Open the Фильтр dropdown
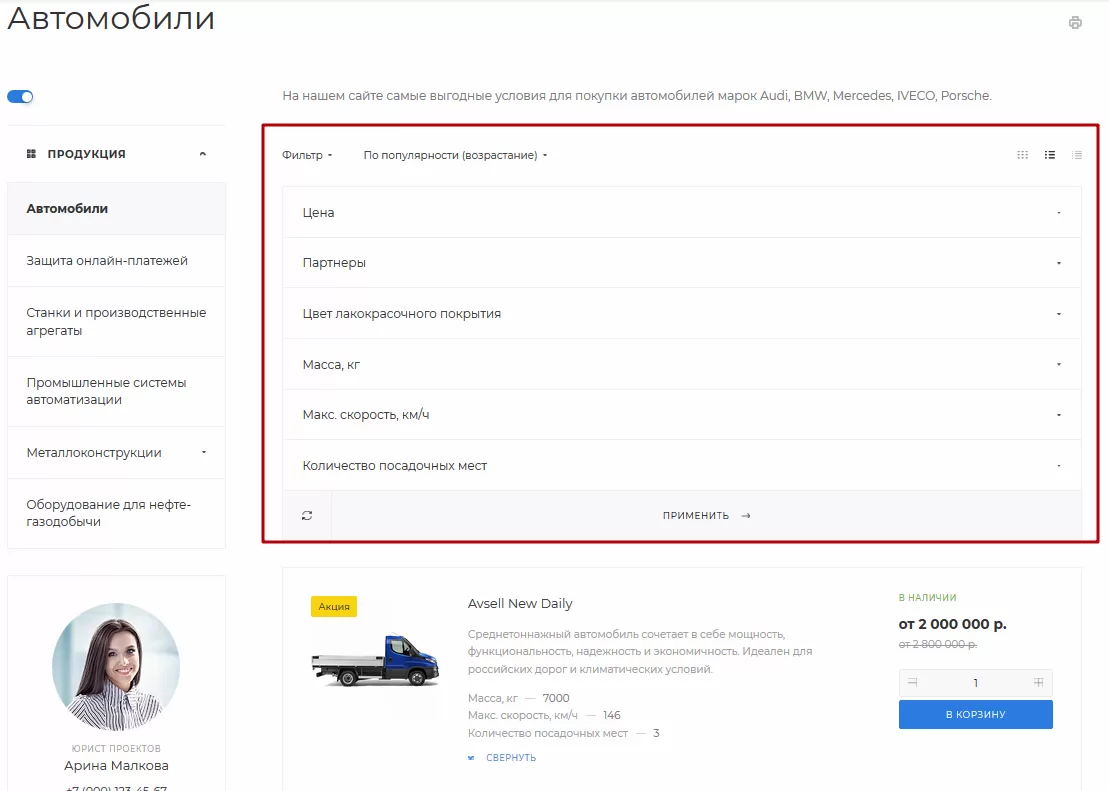The height and width of the screenshot is (791, 1109). [x=307, y=155]
